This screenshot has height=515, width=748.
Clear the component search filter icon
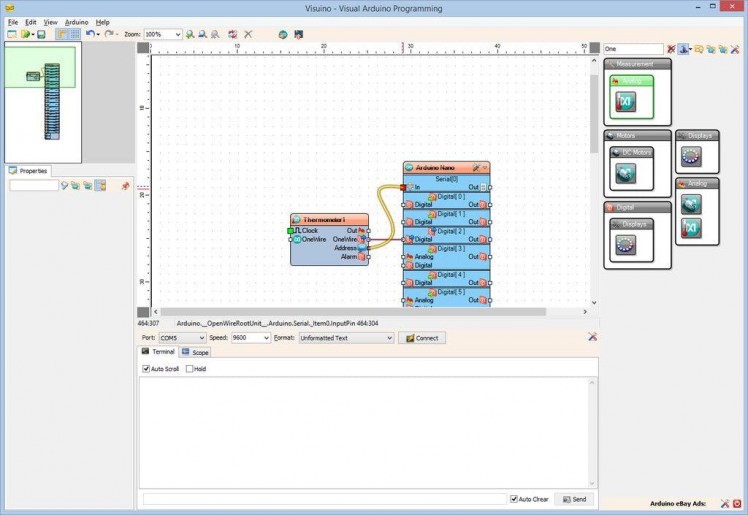[671, 48]
